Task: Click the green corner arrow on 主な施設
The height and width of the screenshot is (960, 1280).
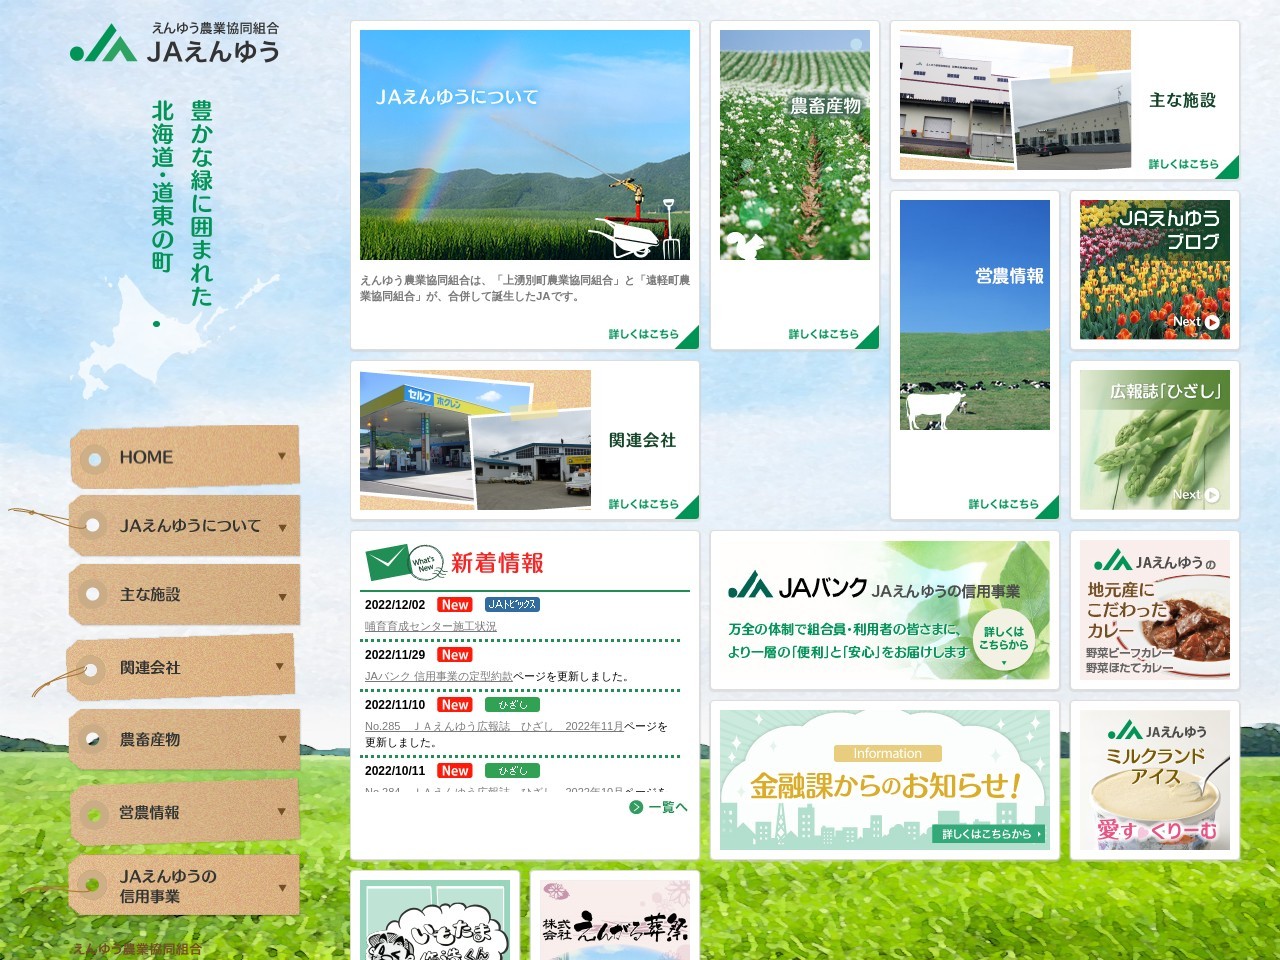Action: point(1228,168)
